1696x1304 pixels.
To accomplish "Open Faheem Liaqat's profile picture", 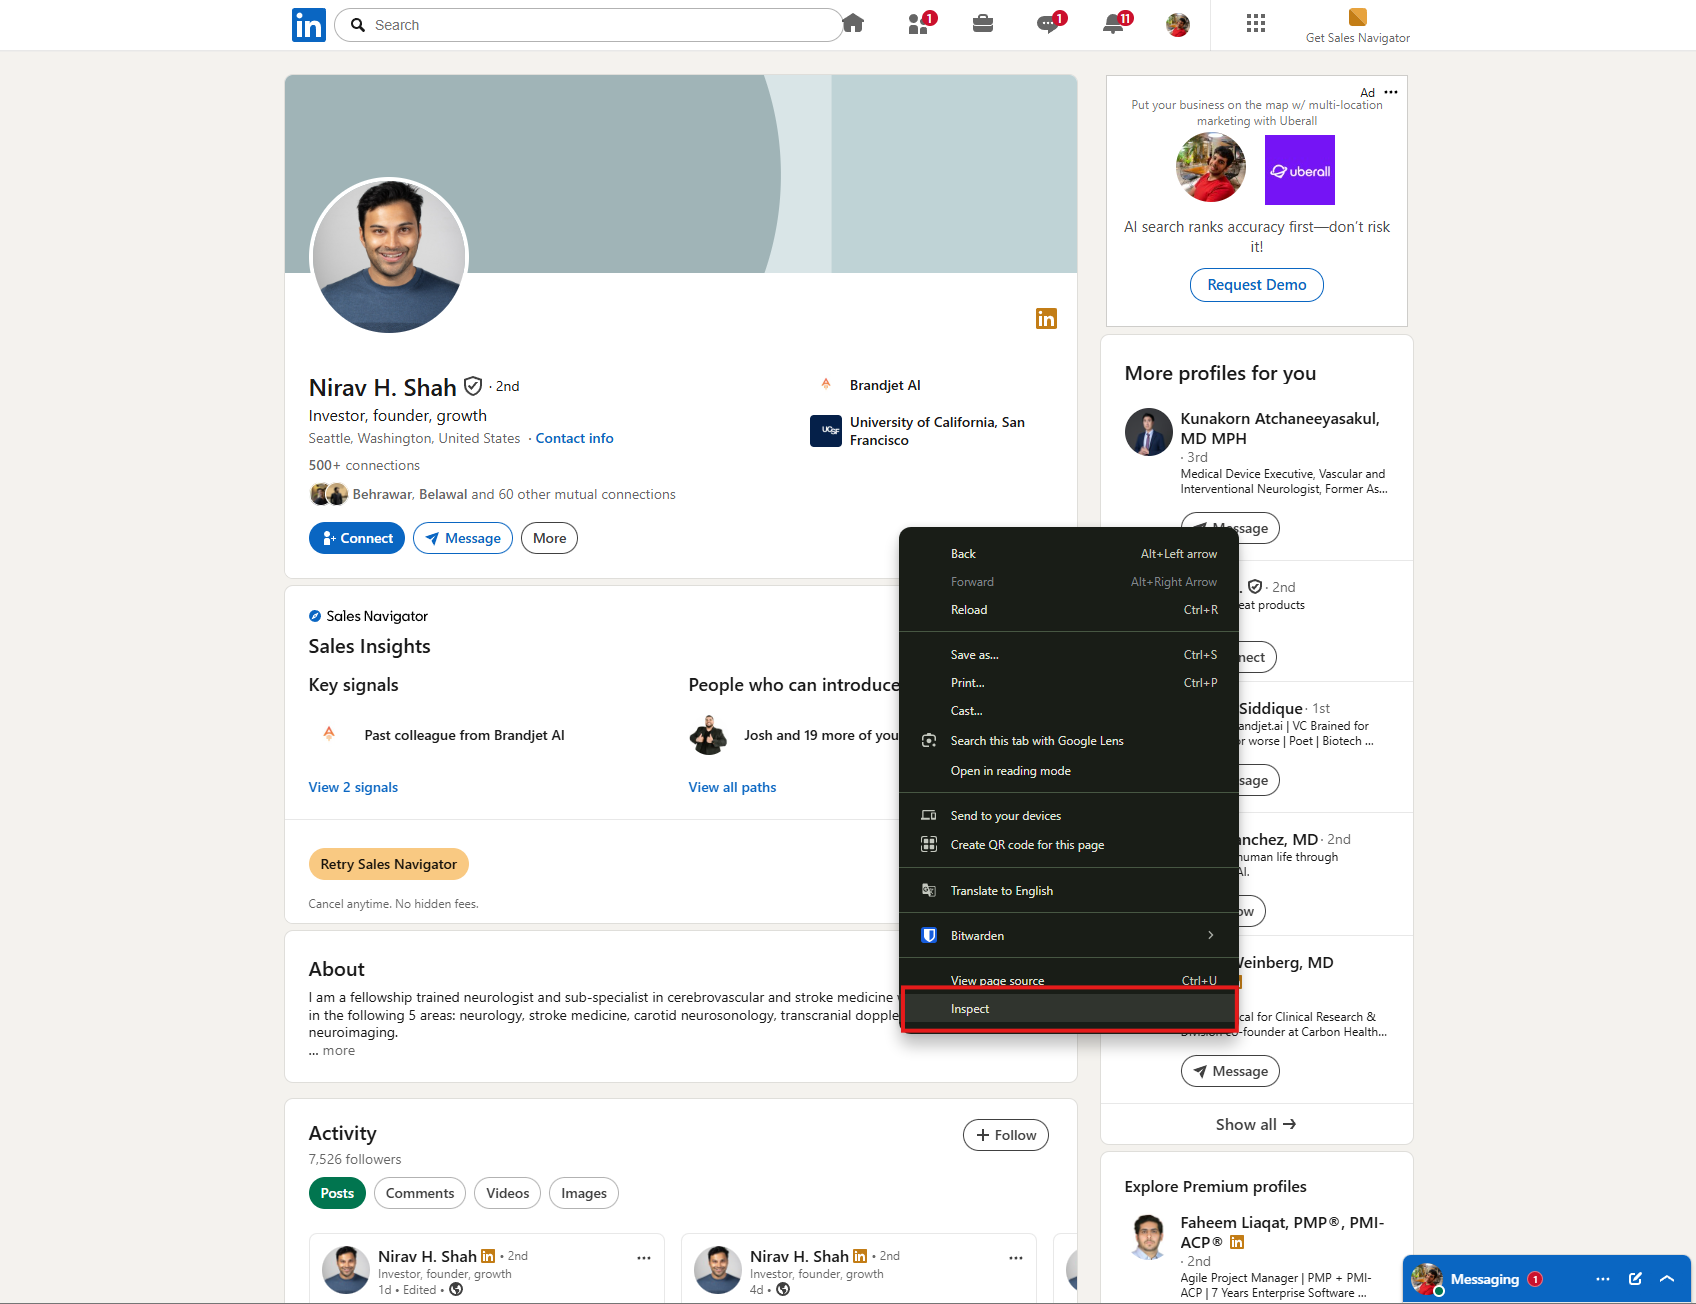I will point(1148,1238).
